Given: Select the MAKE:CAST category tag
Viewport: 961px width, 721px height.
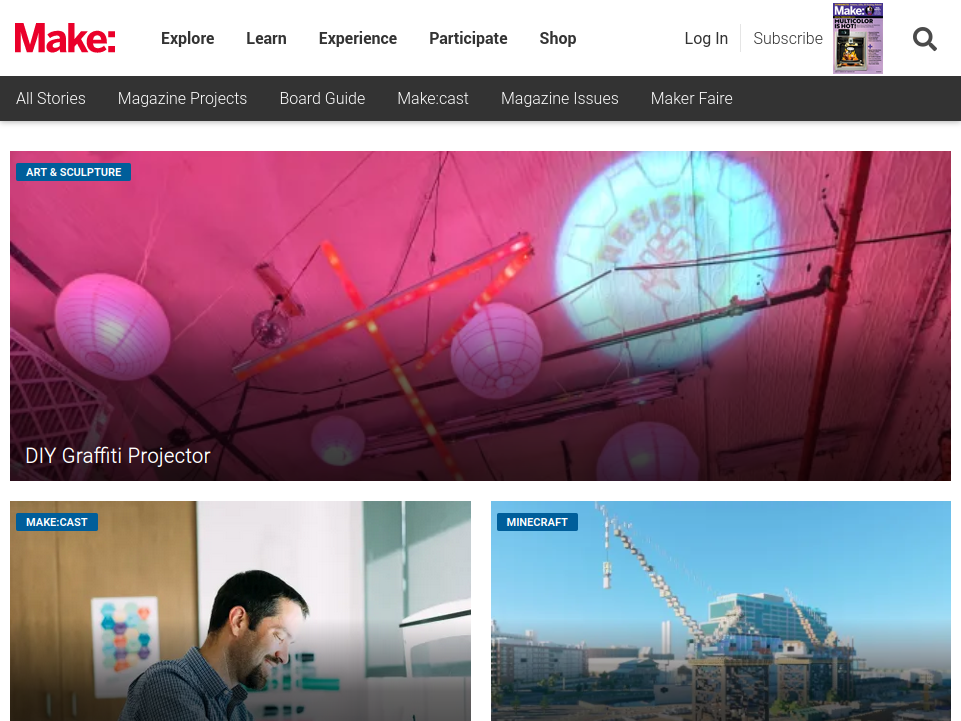Looking at the screenshot, I should coord(56,522).
